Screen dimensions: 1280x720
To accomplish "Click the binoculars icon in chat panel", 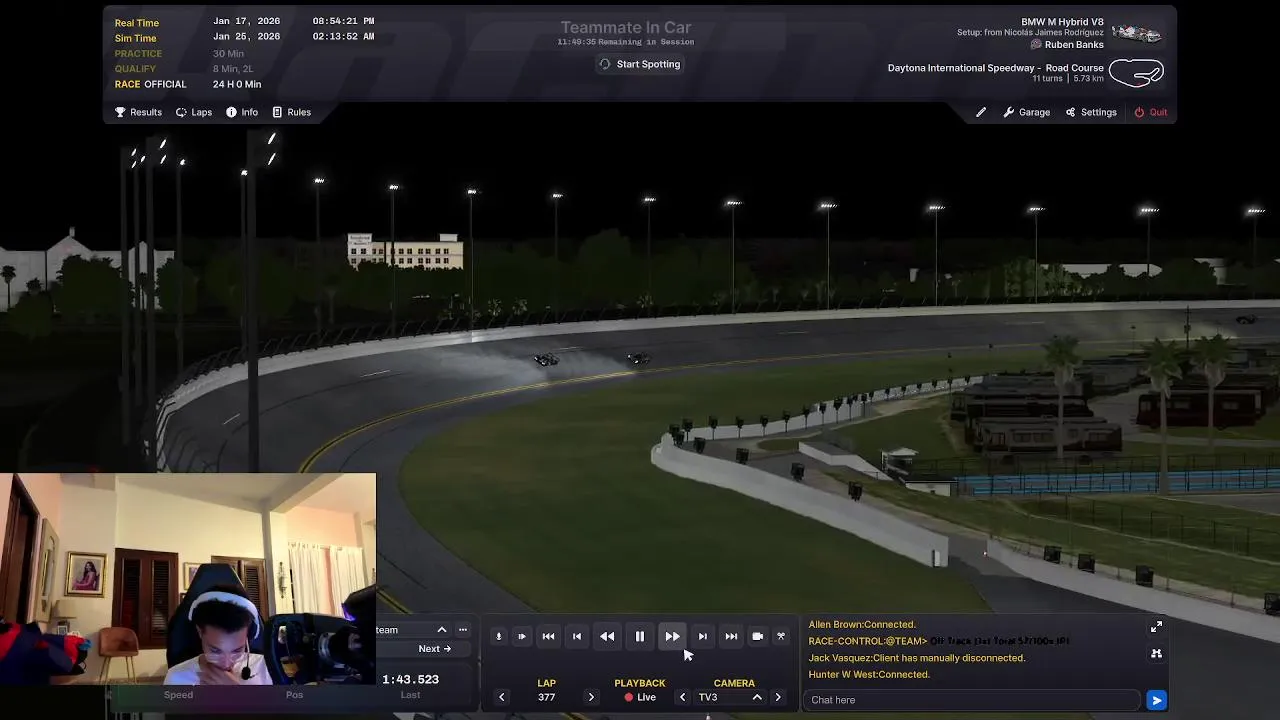I will tap(1156, 653).
